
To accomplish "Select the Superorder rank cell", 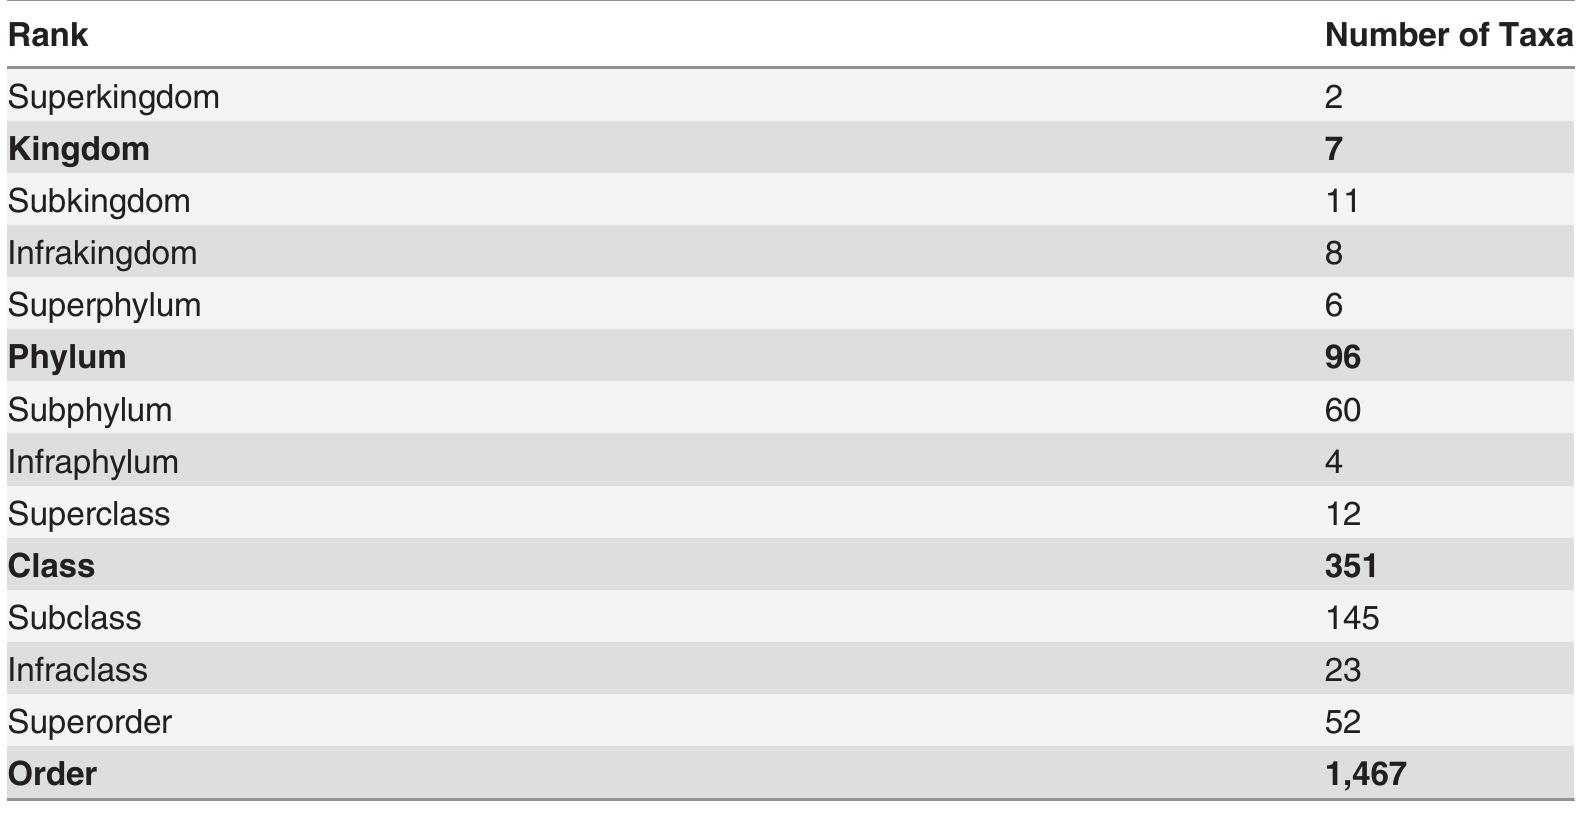I will [x=90, y=722].
